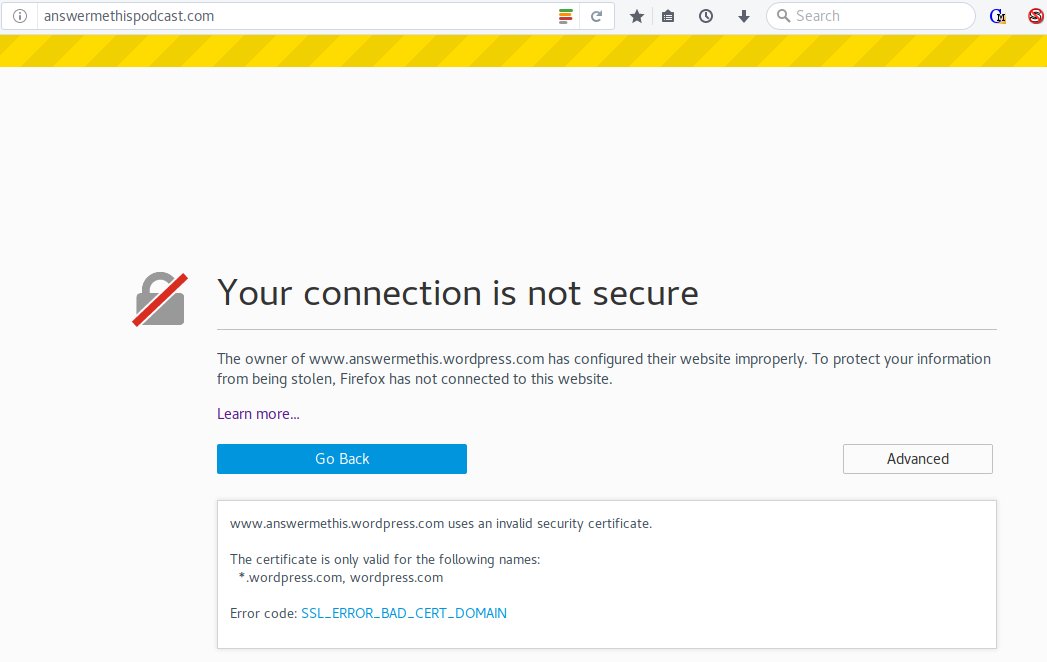Click 'The certificate is only valid' sentence

(385, 559)
